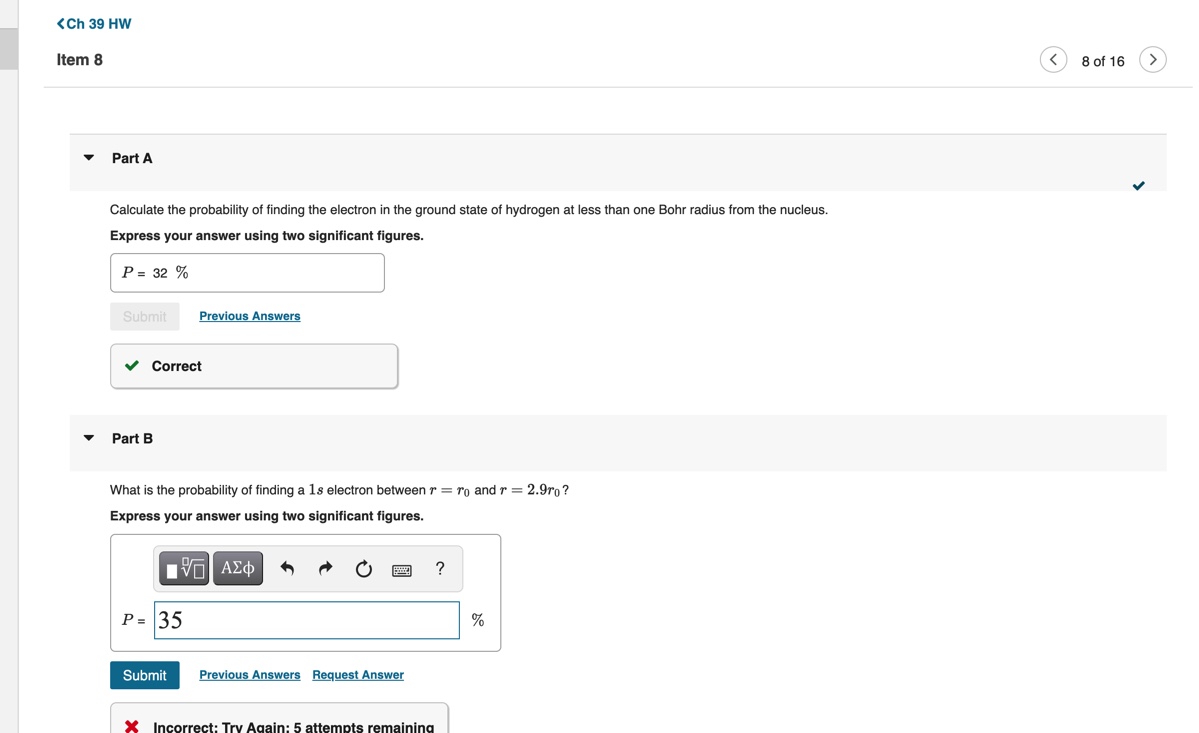Image resolution: width=1199 pixels, height=733 pixels.
Task: Go to previous item with left arrow
Action: (x=1053, y=60)
